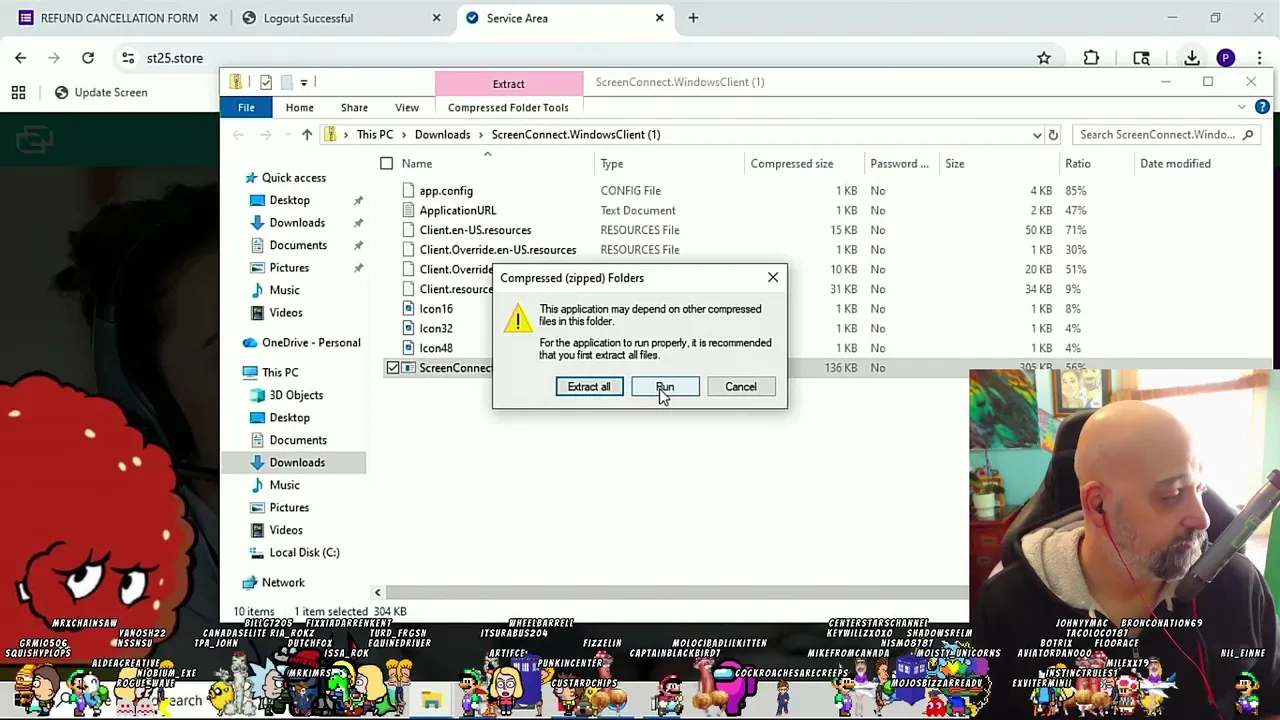Switch to the Share ribbon tab

coord(354,108)
